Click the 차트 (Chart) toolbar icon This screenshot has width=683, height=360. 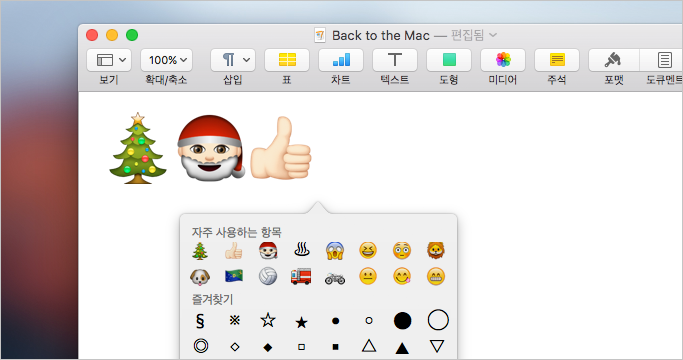341,60
